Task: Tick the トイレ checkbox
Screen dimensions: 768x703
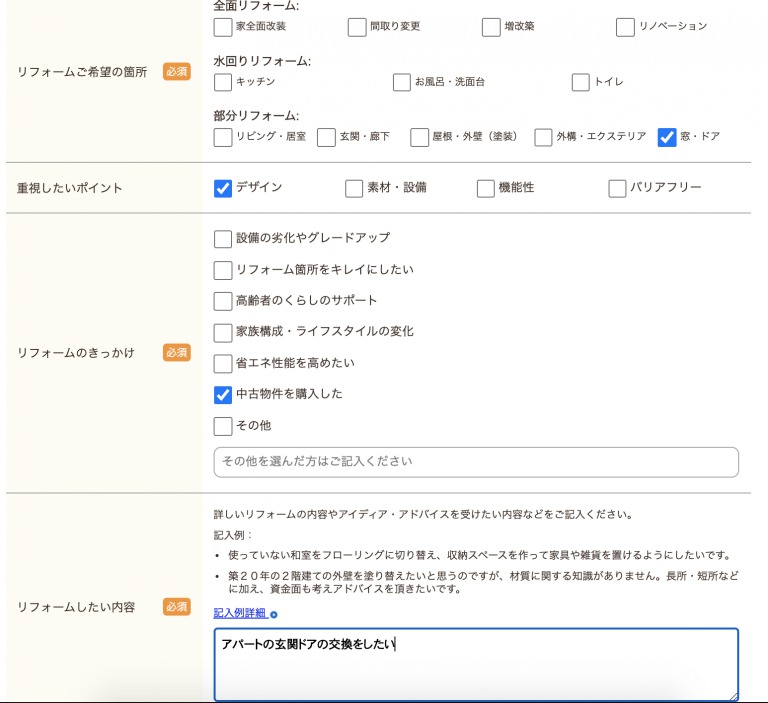Action: click(581, 82)
